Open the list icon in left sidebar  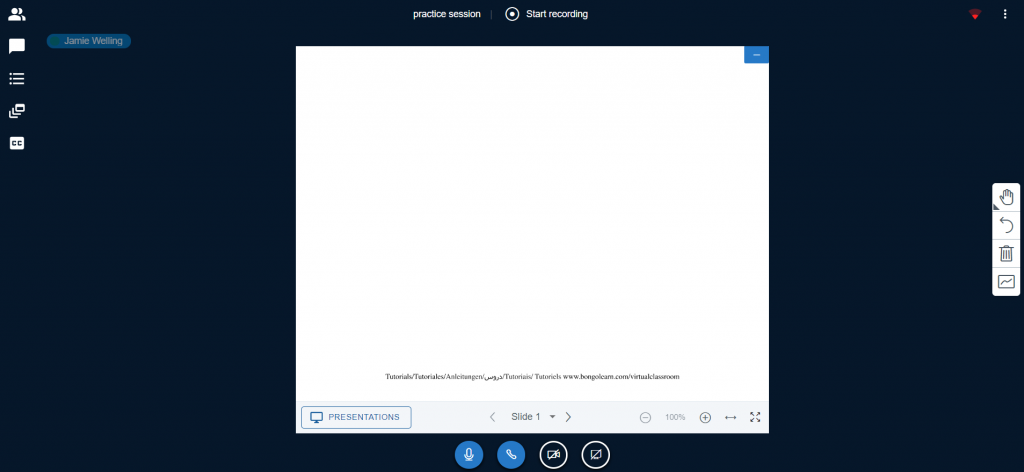point(16,78)
